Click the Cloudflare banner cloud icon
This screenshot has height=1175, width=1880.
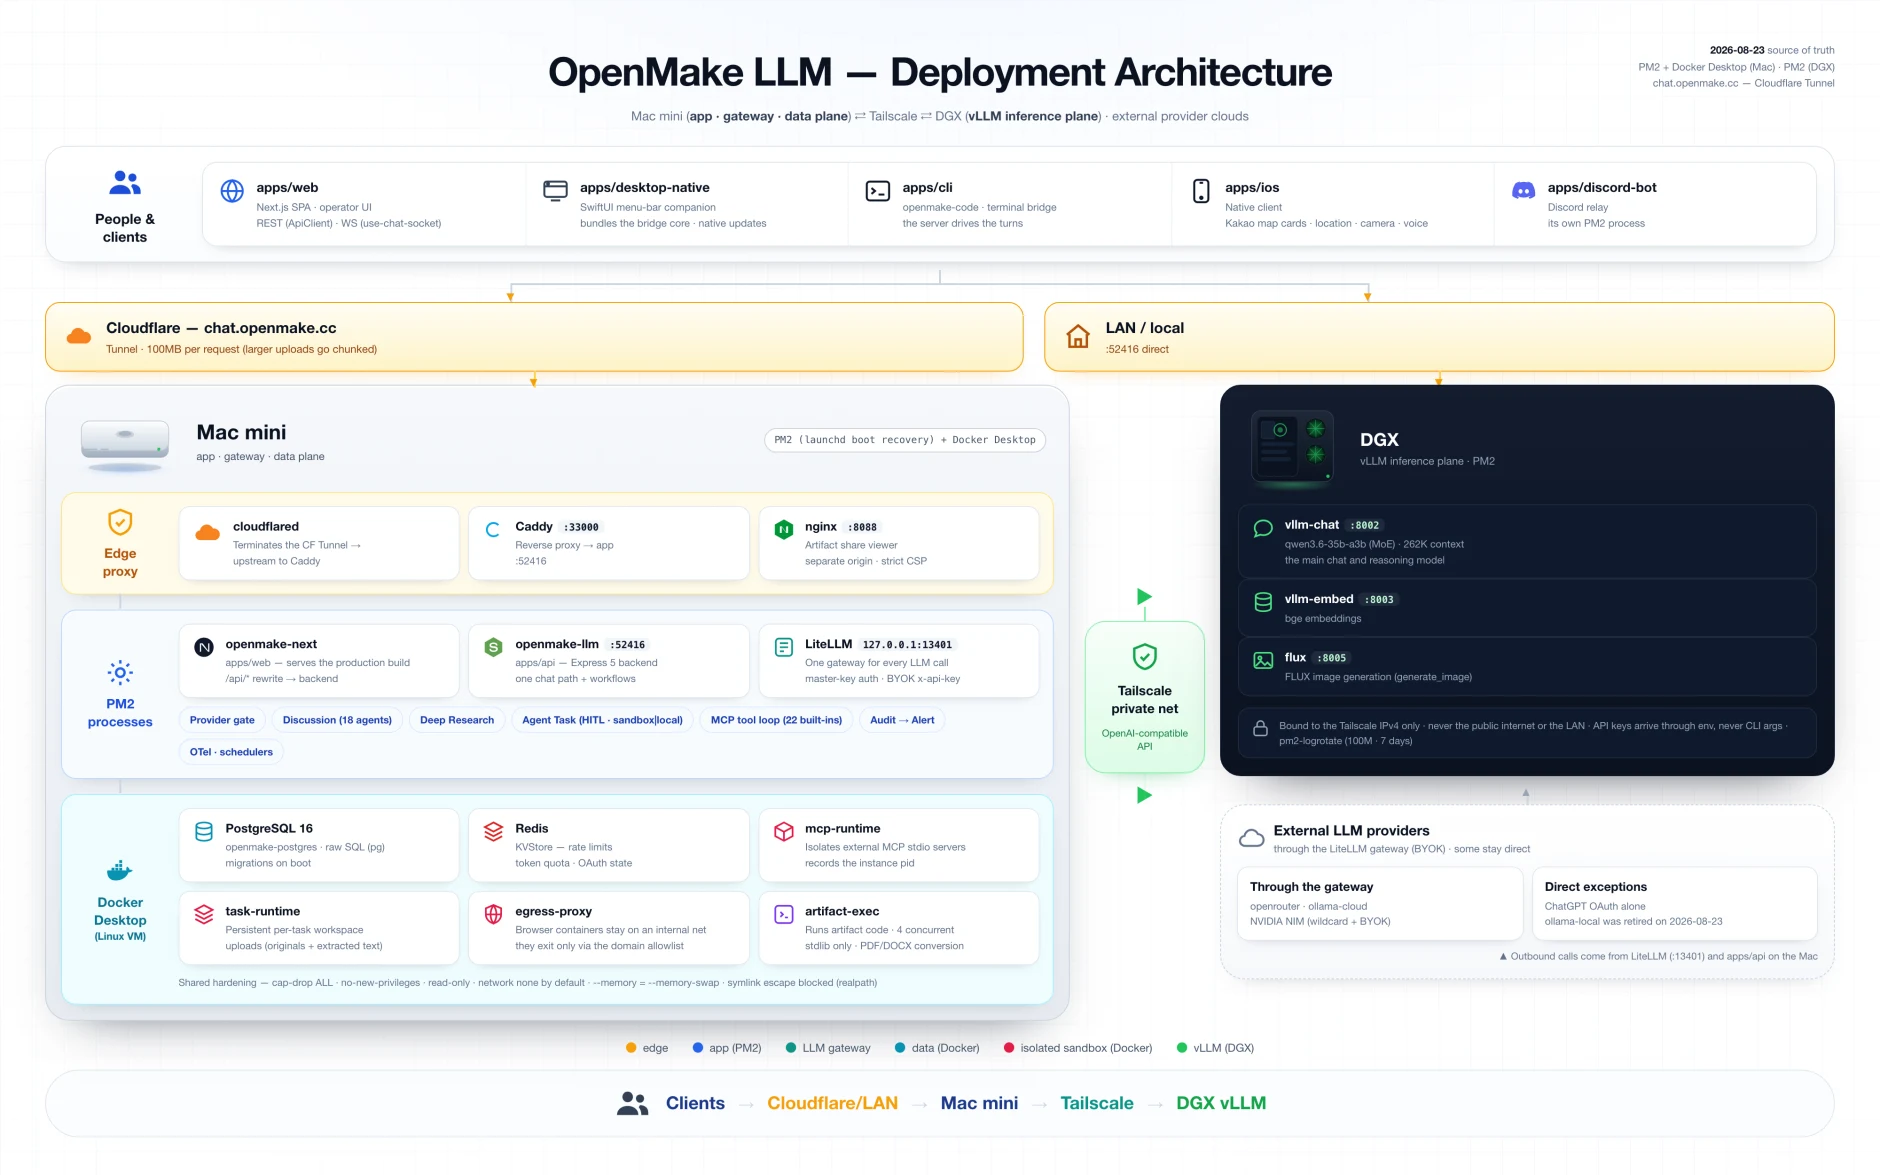79,337
